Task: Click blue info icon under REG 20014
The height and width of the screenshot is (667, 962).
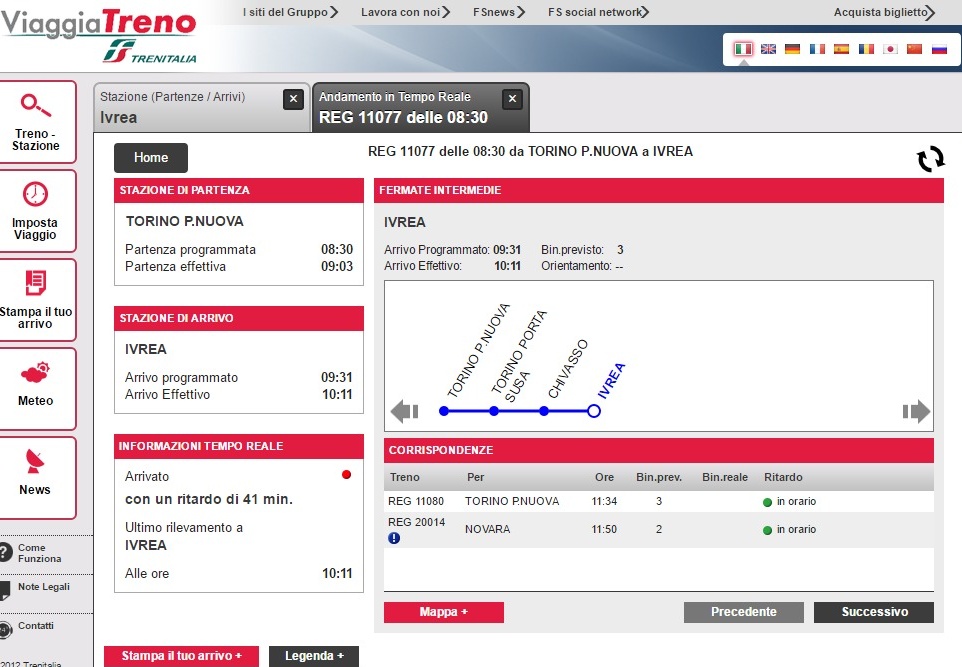Action: (x=394, y=538)
